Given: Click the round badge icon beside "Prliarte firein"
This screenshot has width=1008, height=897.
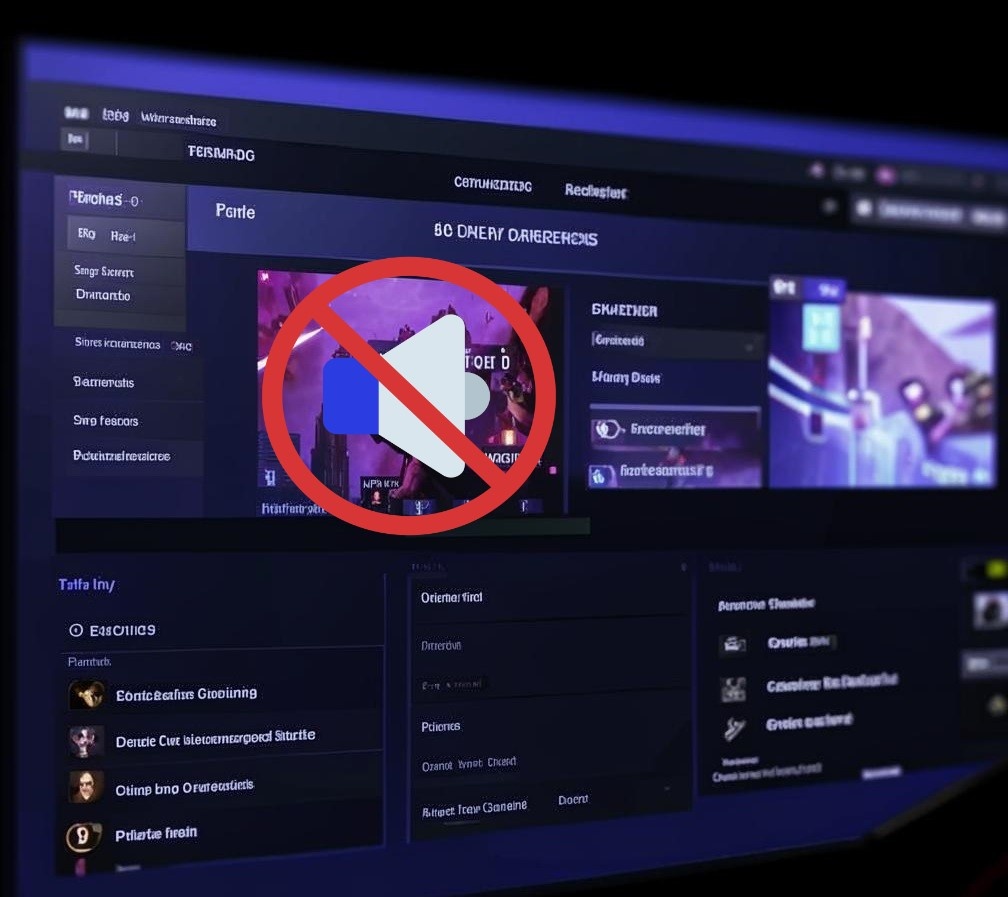Looking at the screenshot, I should click(x=84, y=835).
